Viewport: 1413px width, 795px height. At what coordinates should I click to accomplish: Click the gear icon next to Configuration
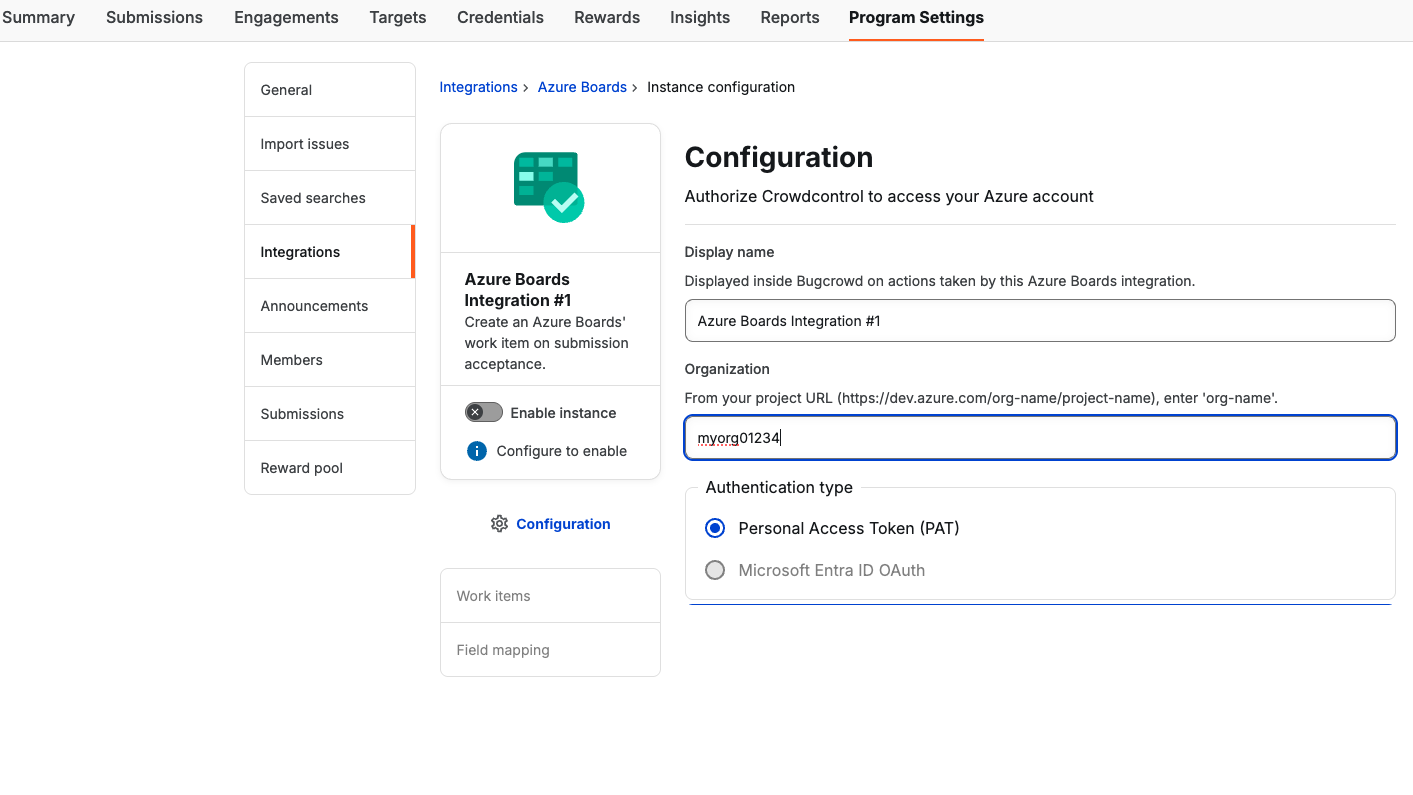(499, 524)
